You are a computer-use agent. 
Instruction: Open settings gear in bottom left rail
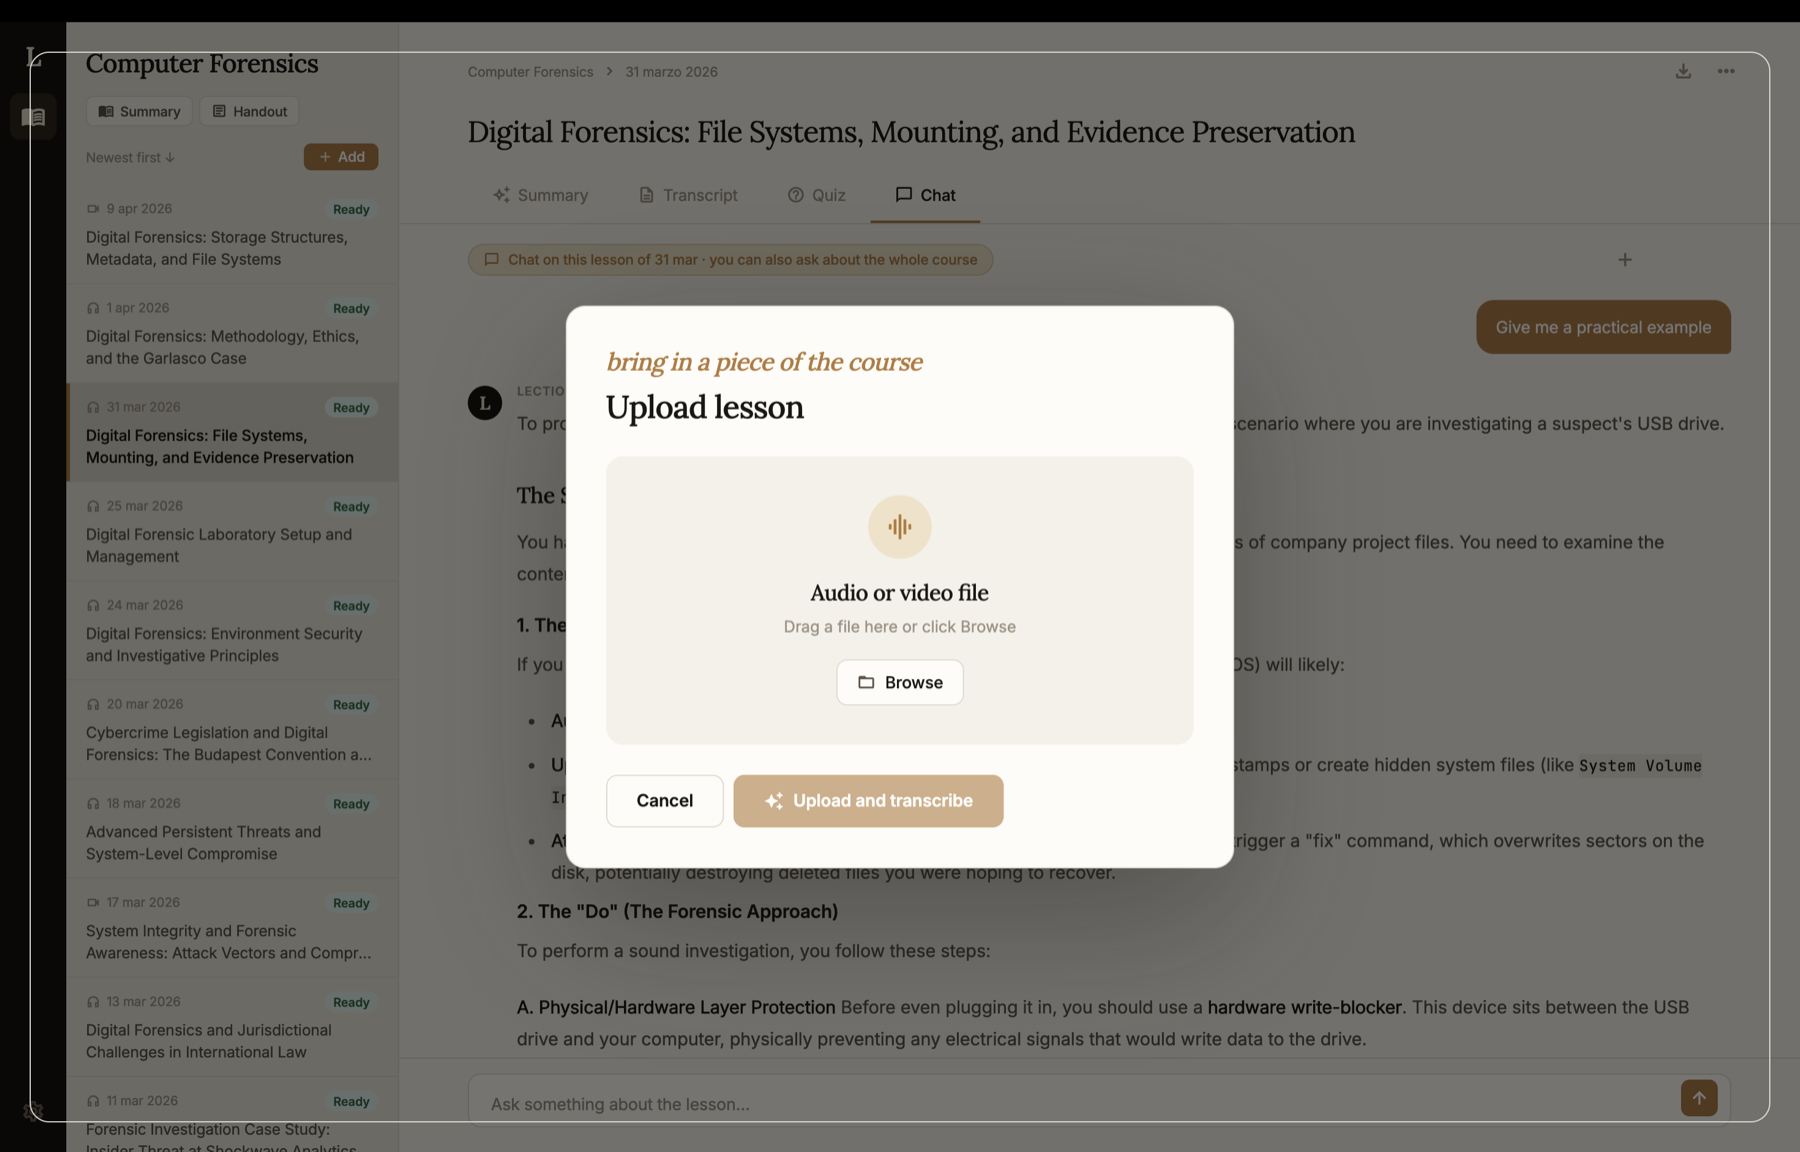pos(33,1110)
